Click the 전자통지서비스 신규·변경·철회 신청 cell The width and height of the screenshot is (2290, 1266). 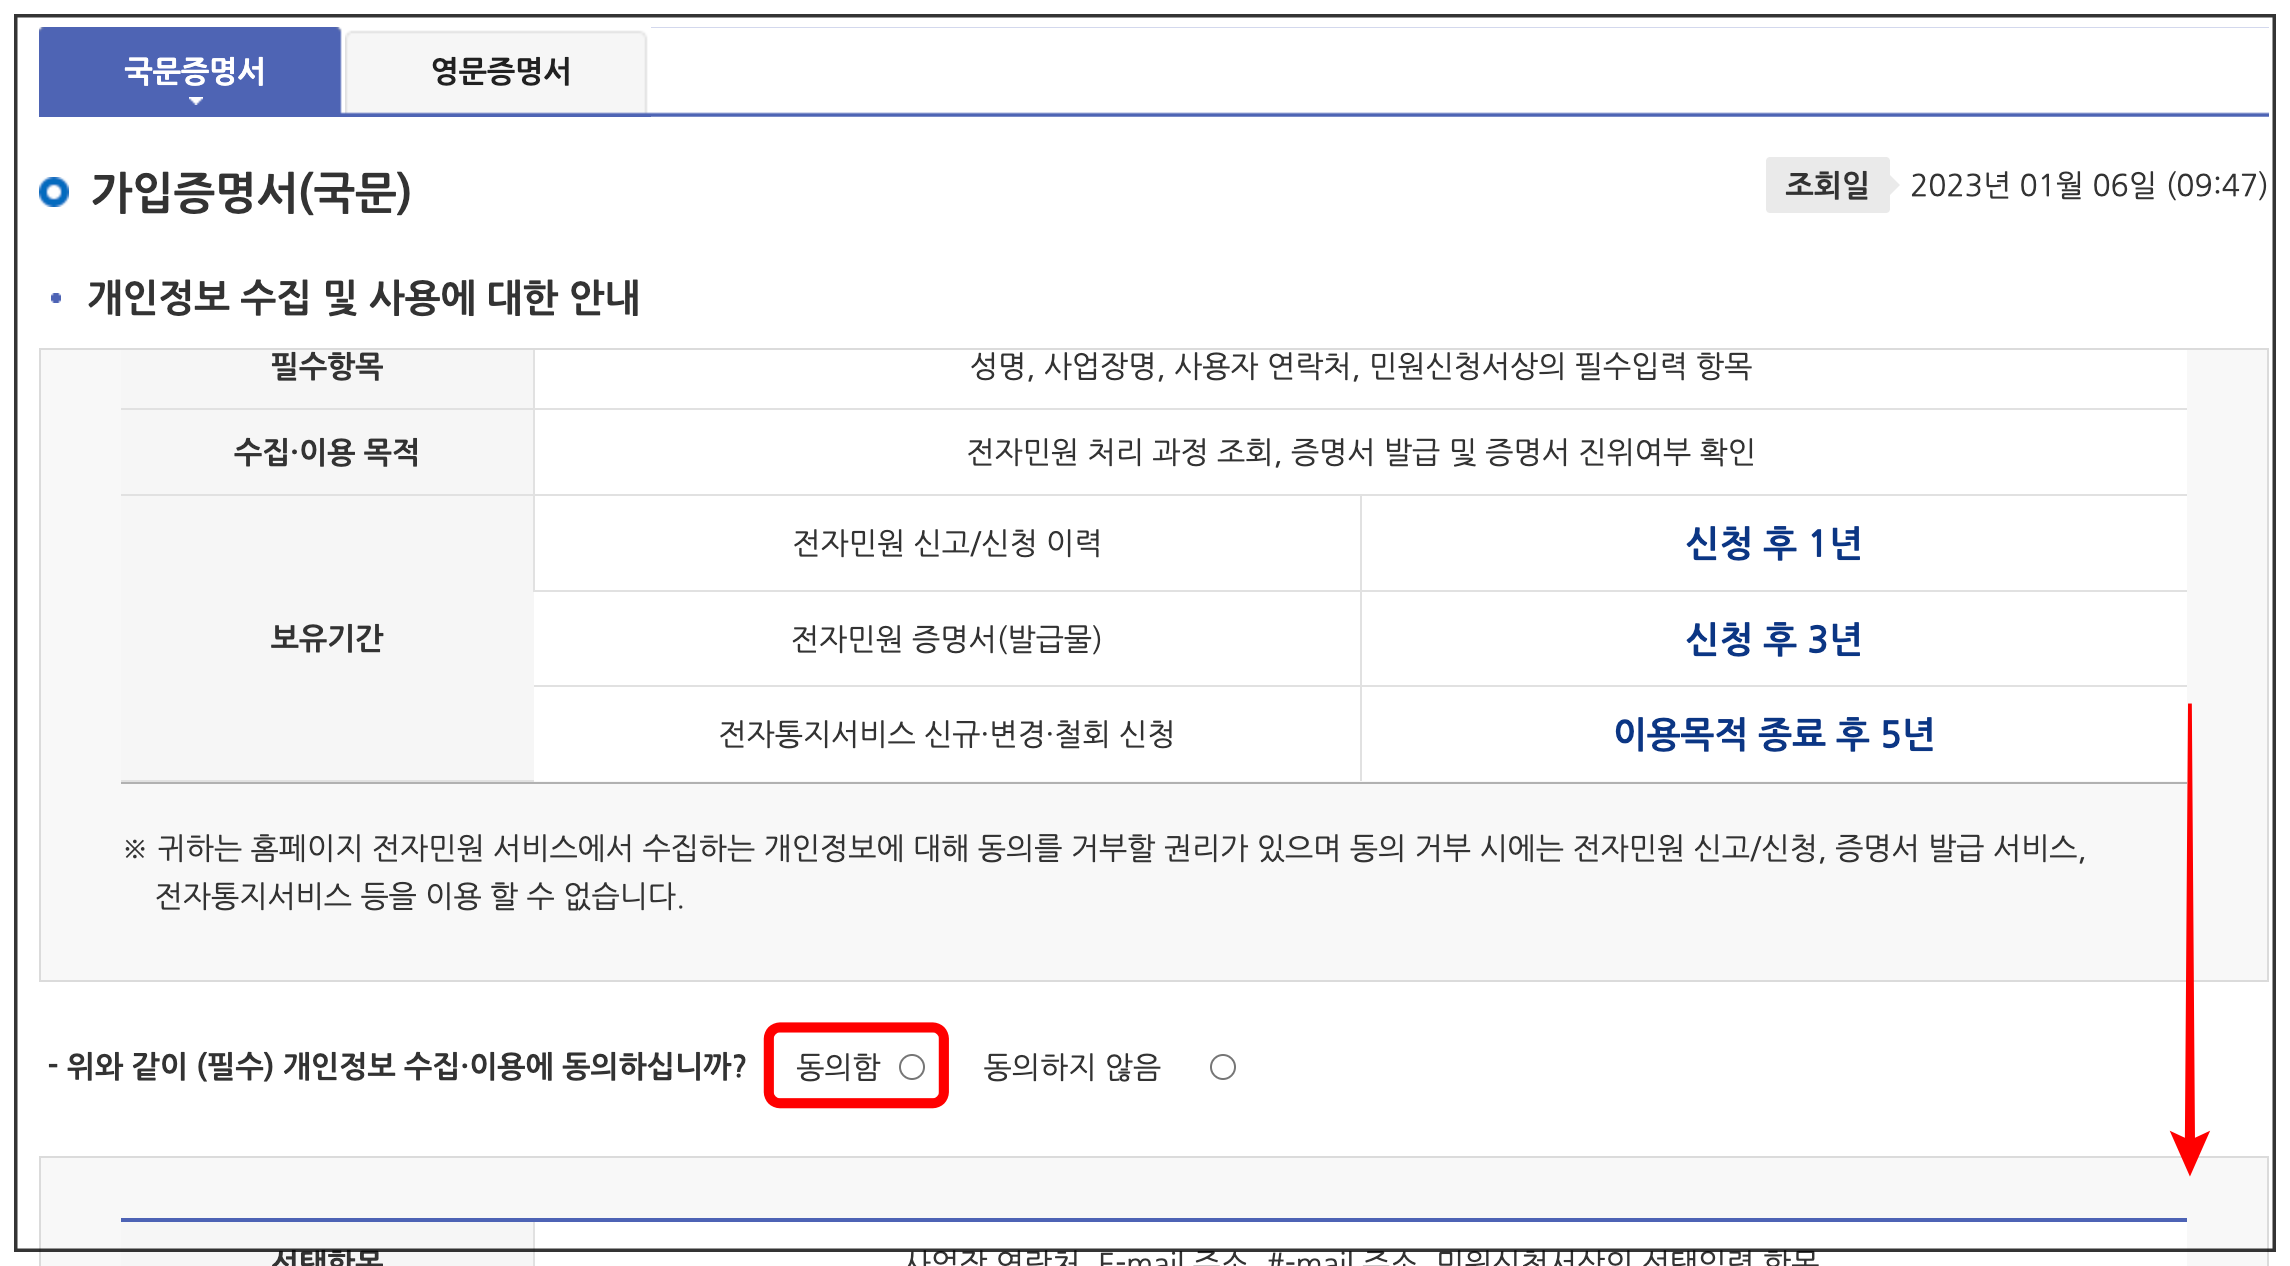coord(946,734)
